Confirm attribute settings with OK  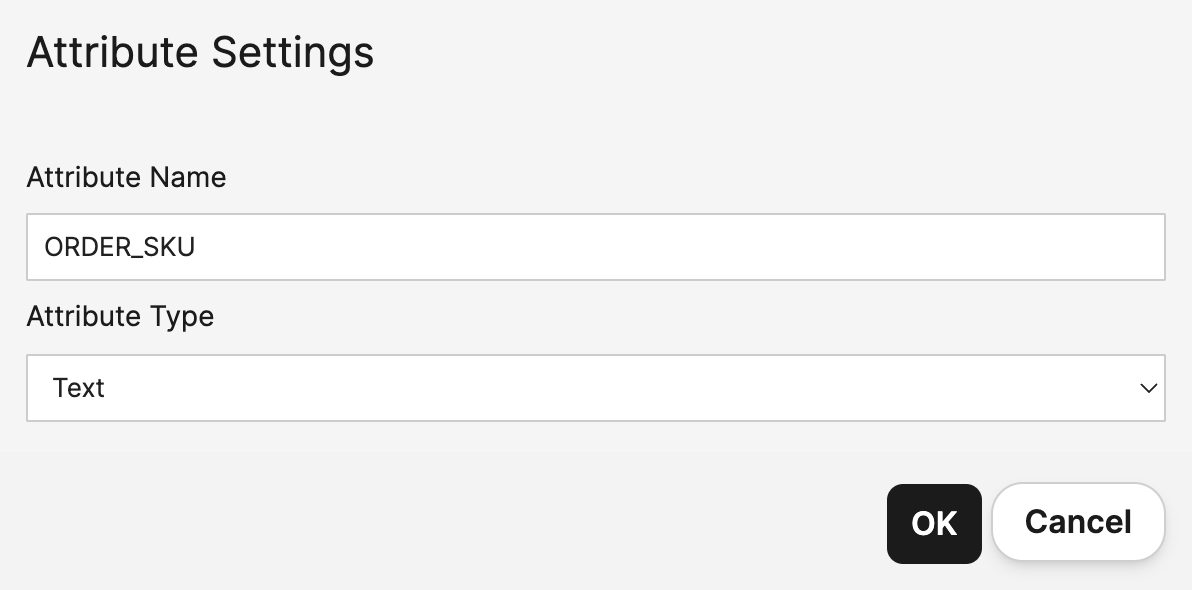pyautogui.click(x=934, y=523)
